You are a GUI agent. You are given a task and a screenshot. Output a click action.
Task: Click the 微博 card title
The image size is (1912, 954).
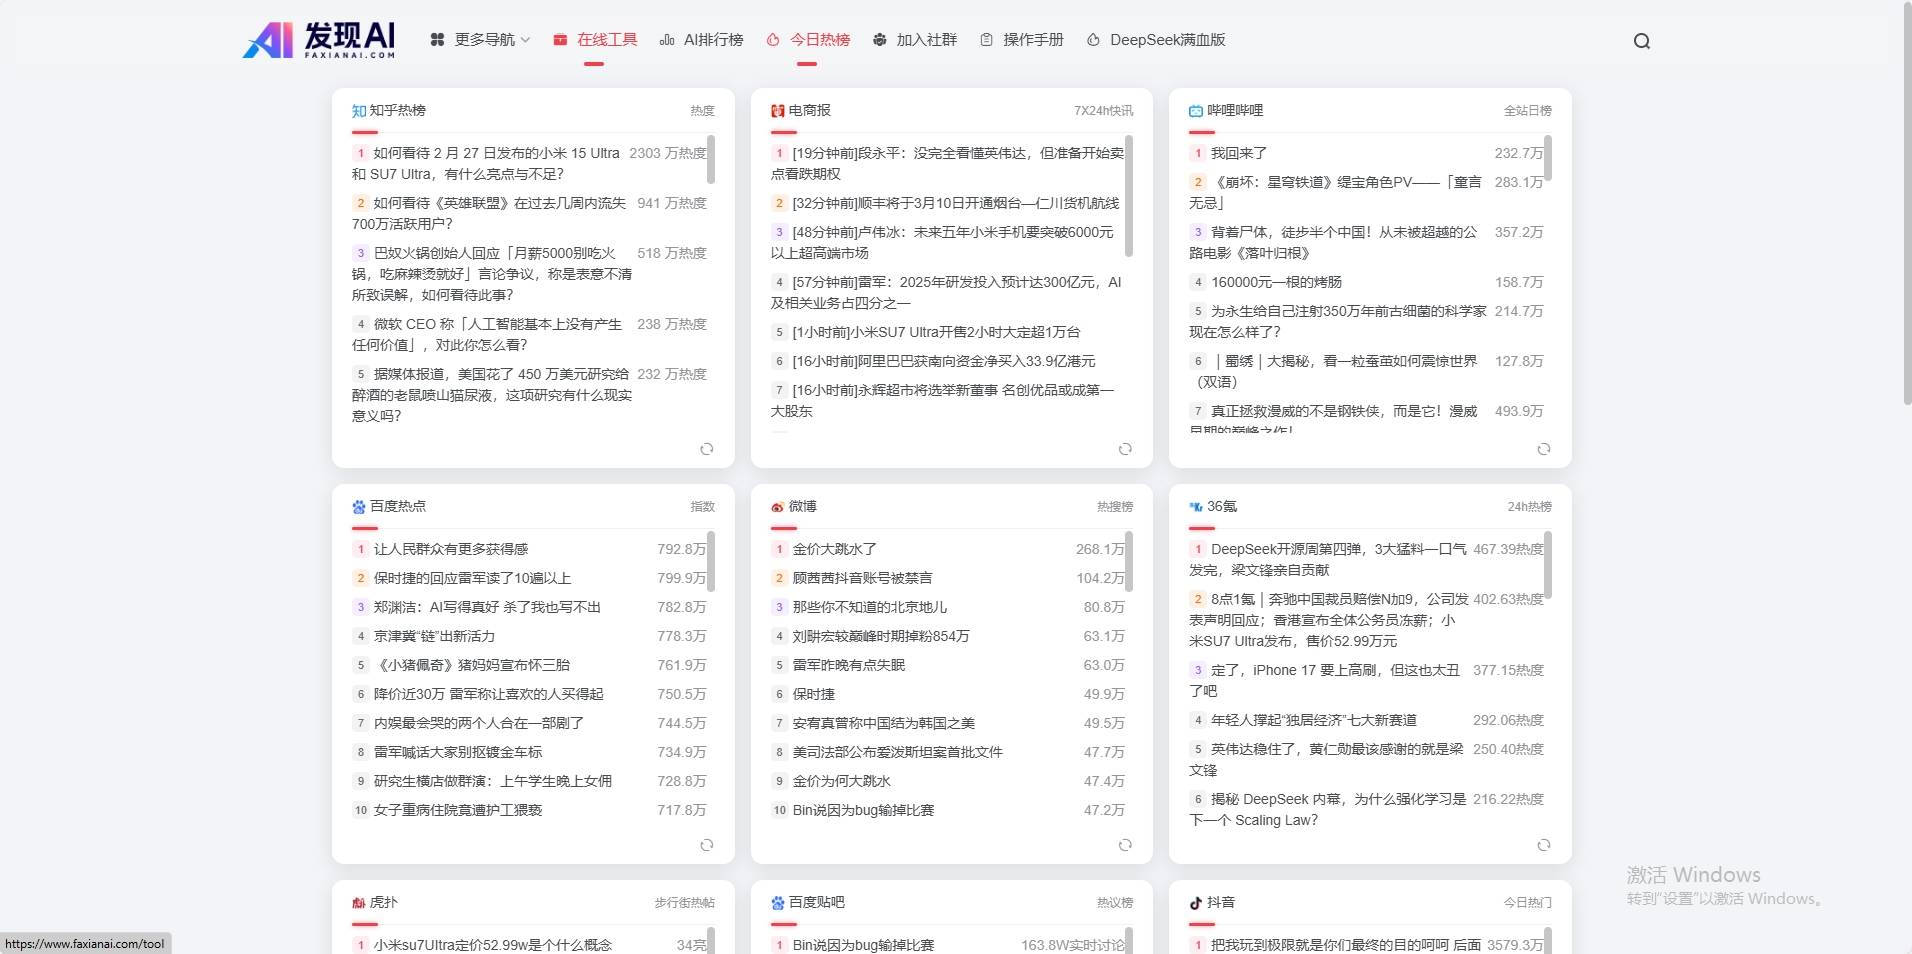(x=803, y=506)
